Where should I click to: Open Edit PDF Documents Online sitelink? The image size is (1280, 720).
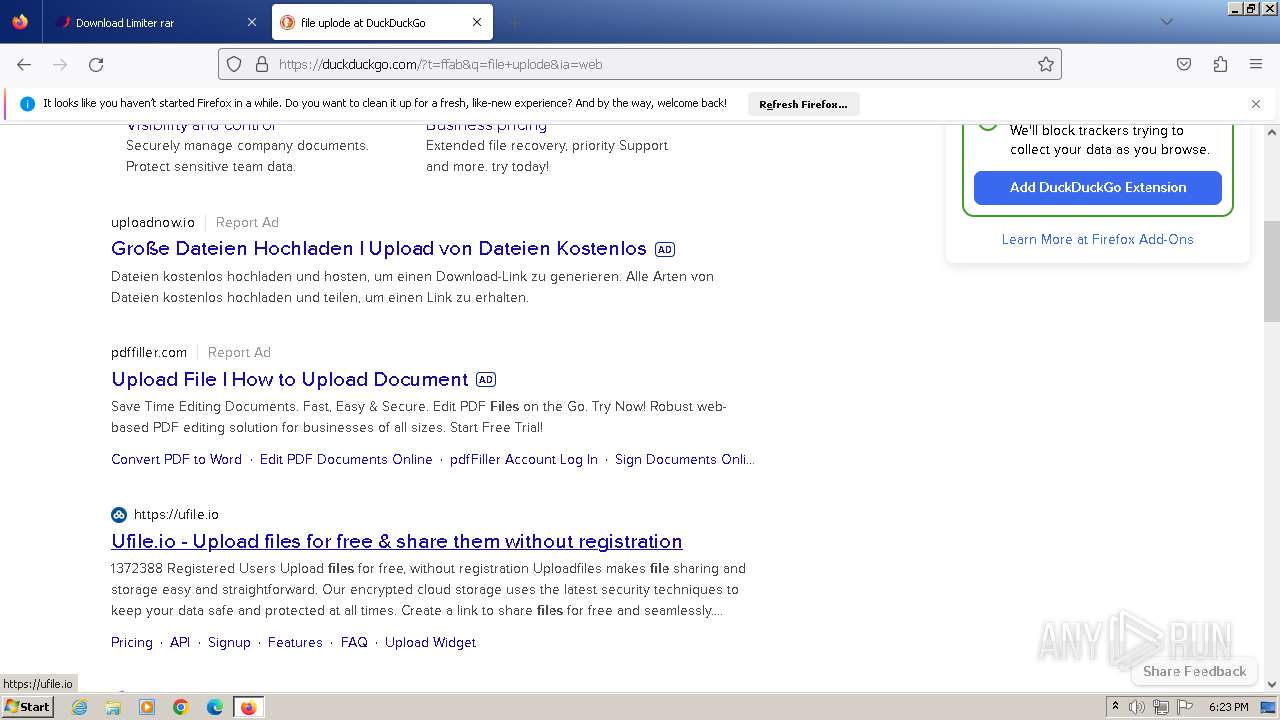click(x=346, y=459)
